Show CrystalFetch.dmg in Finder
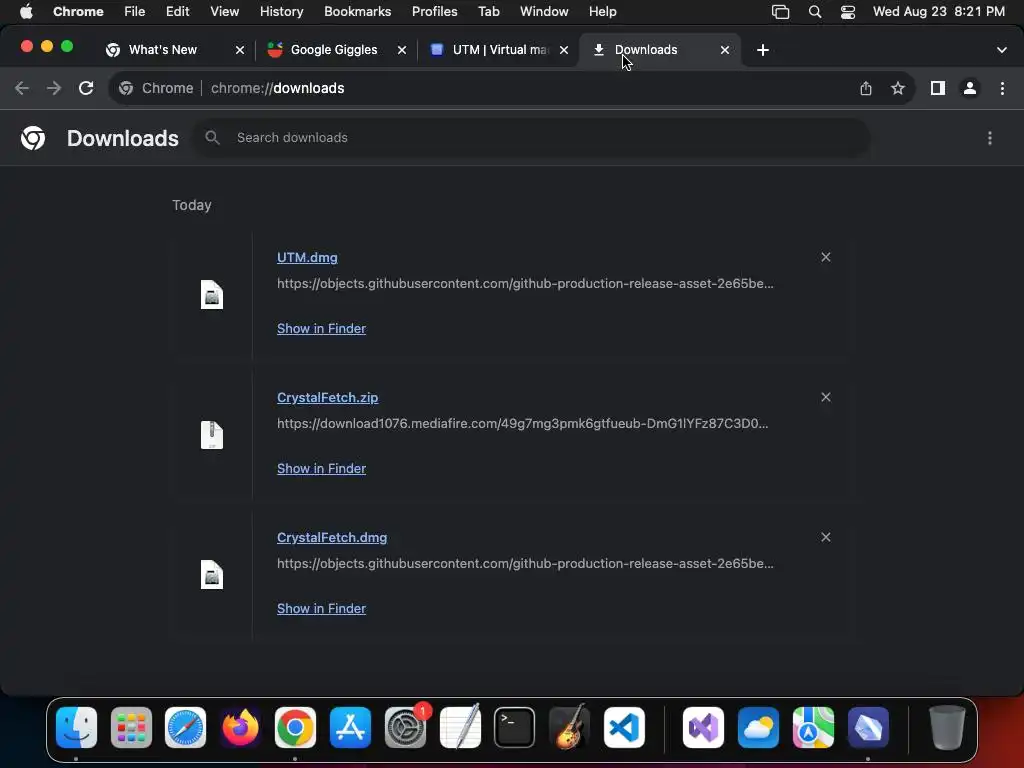The width and height of the screenshot is (1024, 768). [x=321, y=609]
